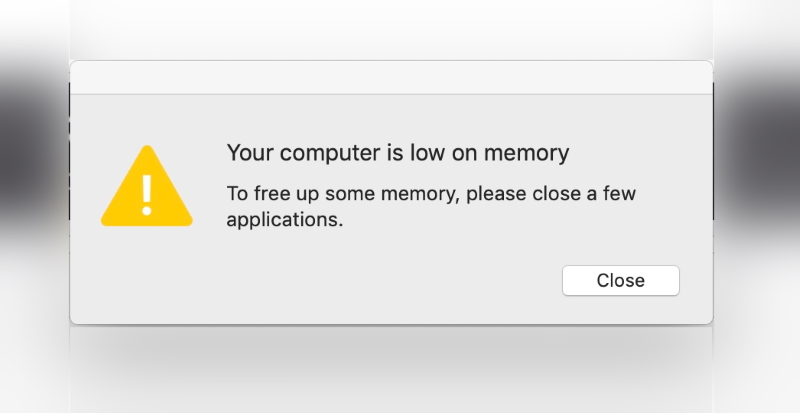The width and height of the screenshot is (800, 413).
Task: Click the word "few" in the message
Action: [617, 194]
